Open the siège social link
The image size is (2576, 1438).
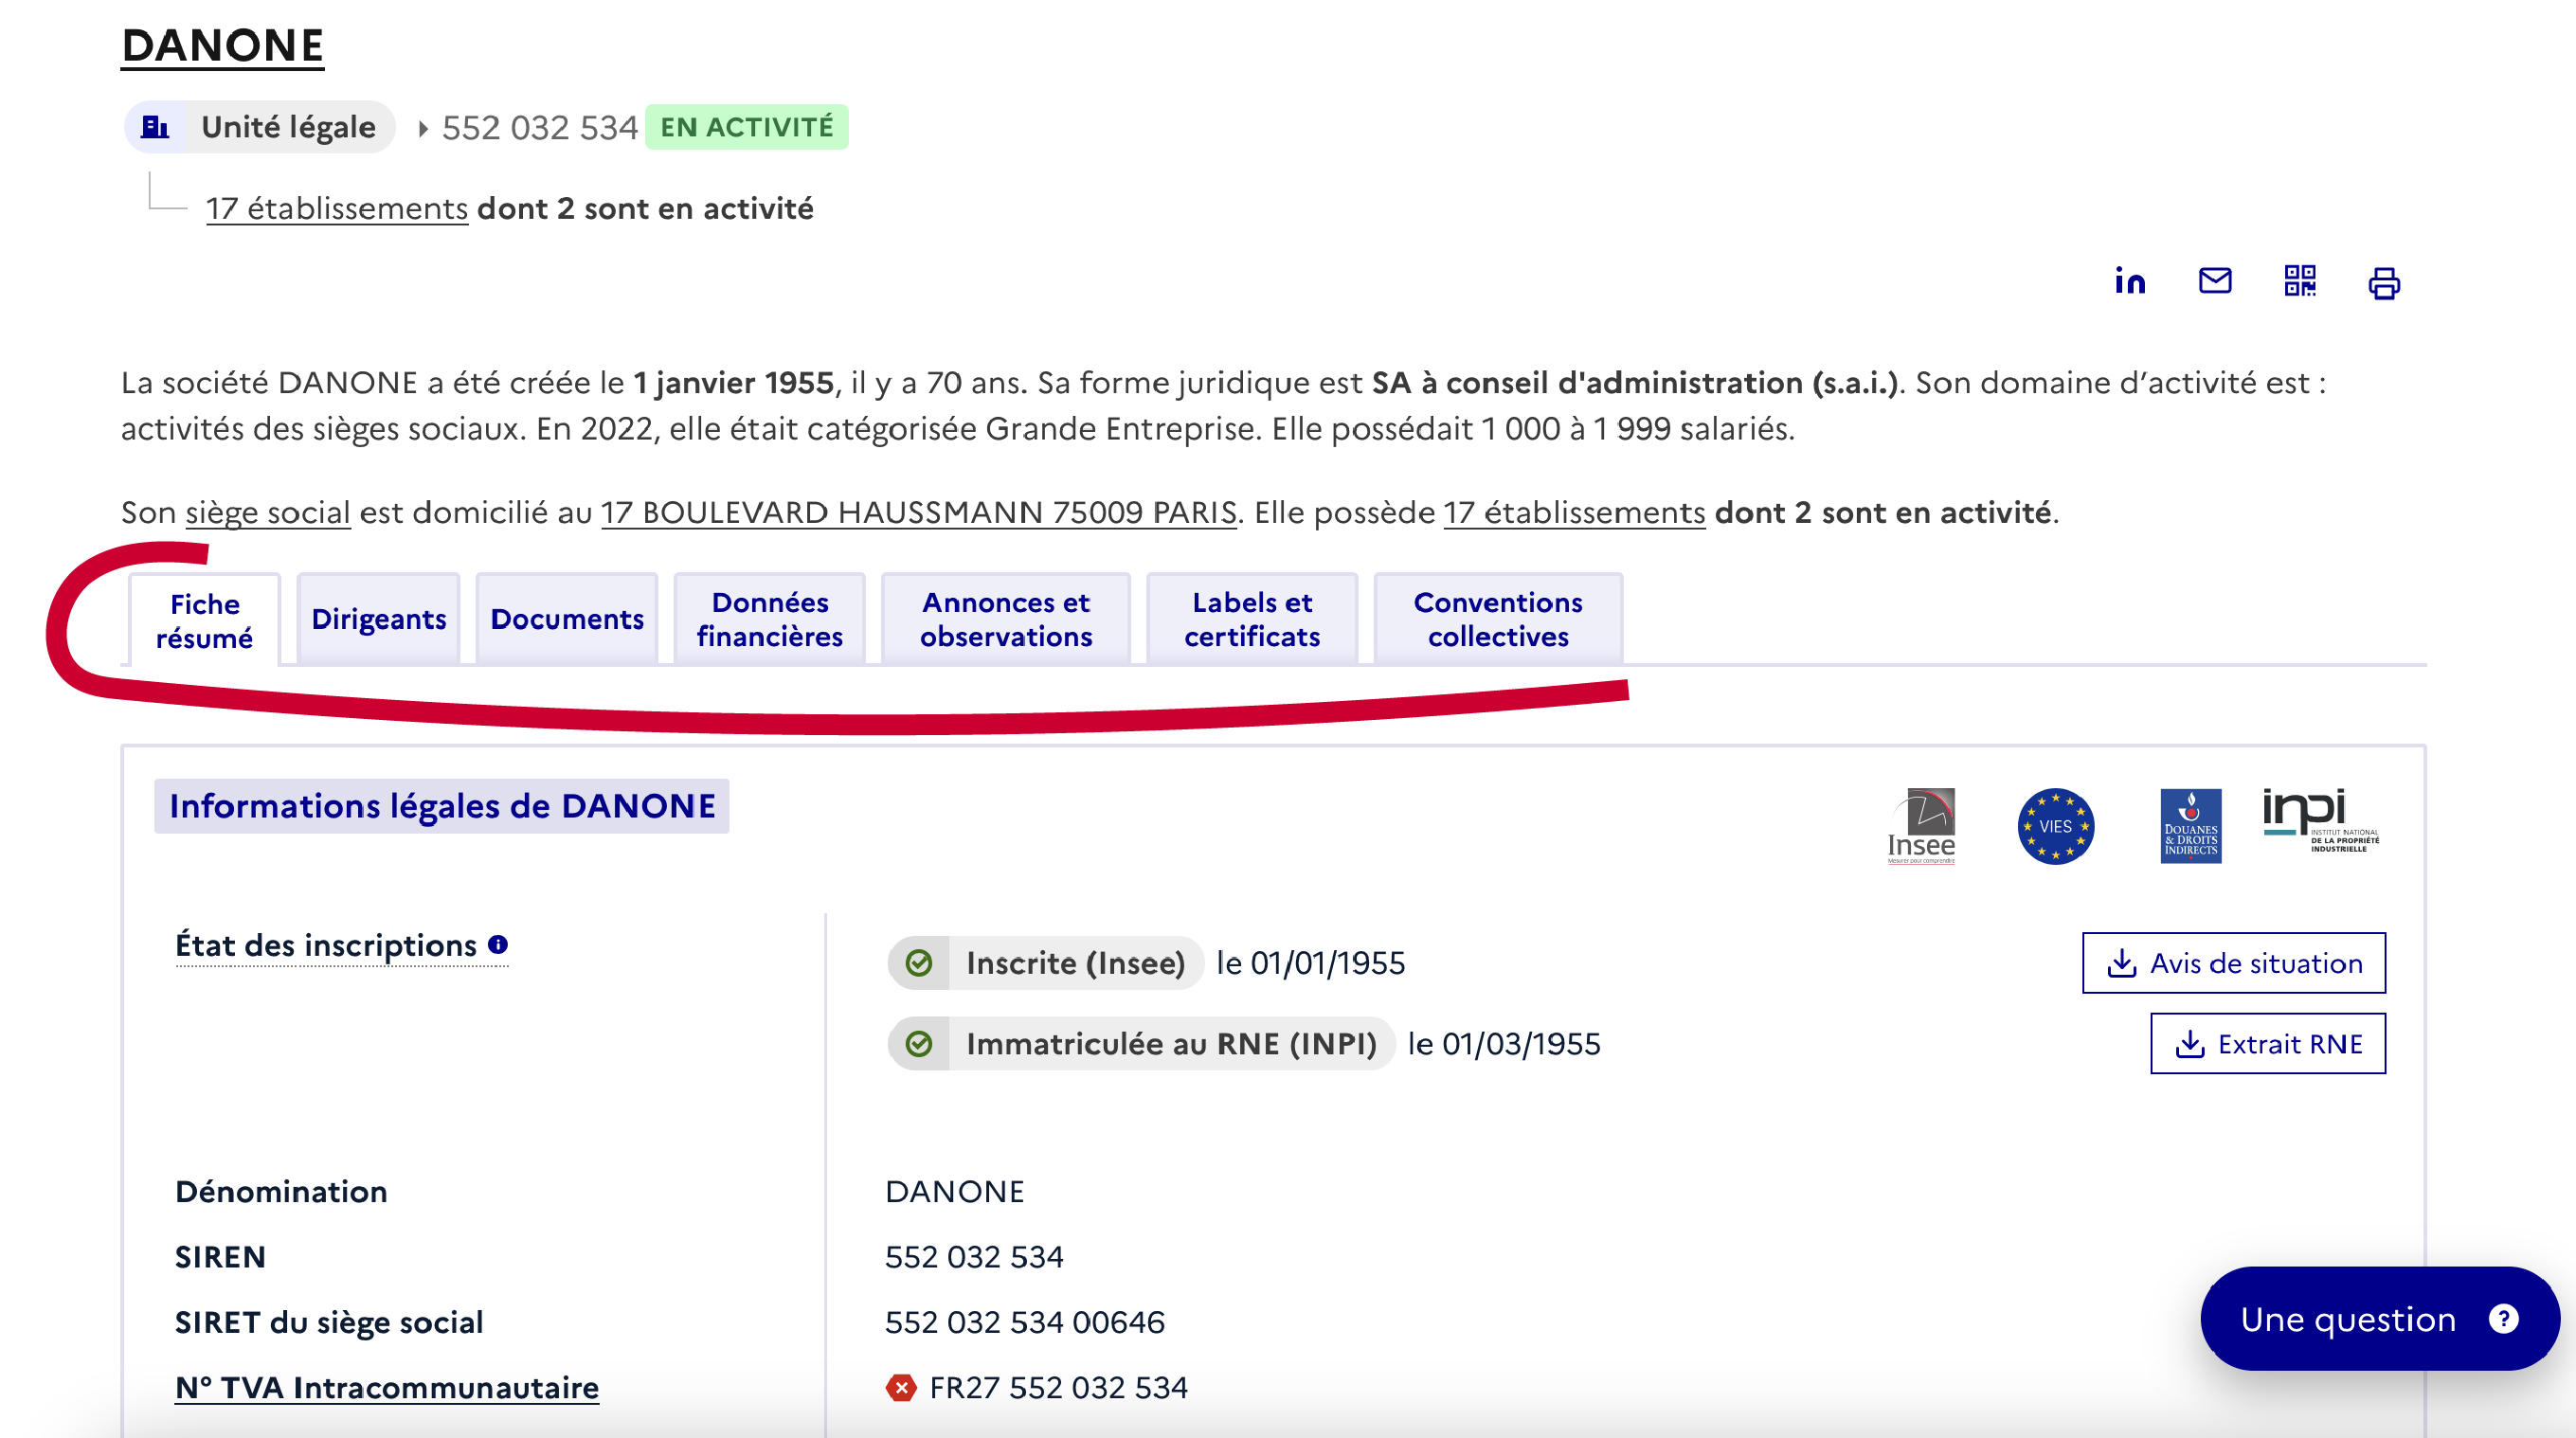[x=268, y=512]
